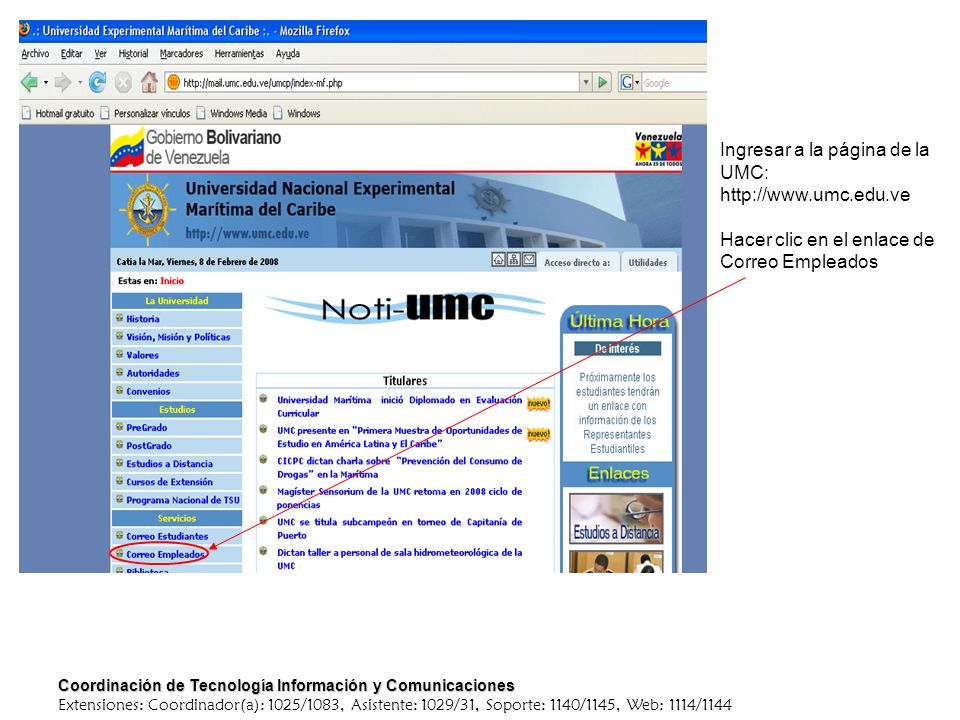Click the Windows Media bookmark
The image size is (960, 720).
tap(231, 113)
